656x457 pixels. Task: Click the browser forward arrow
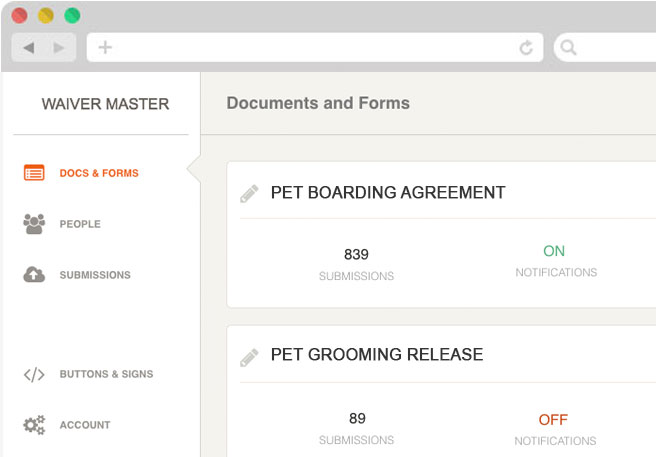[60, 47]
